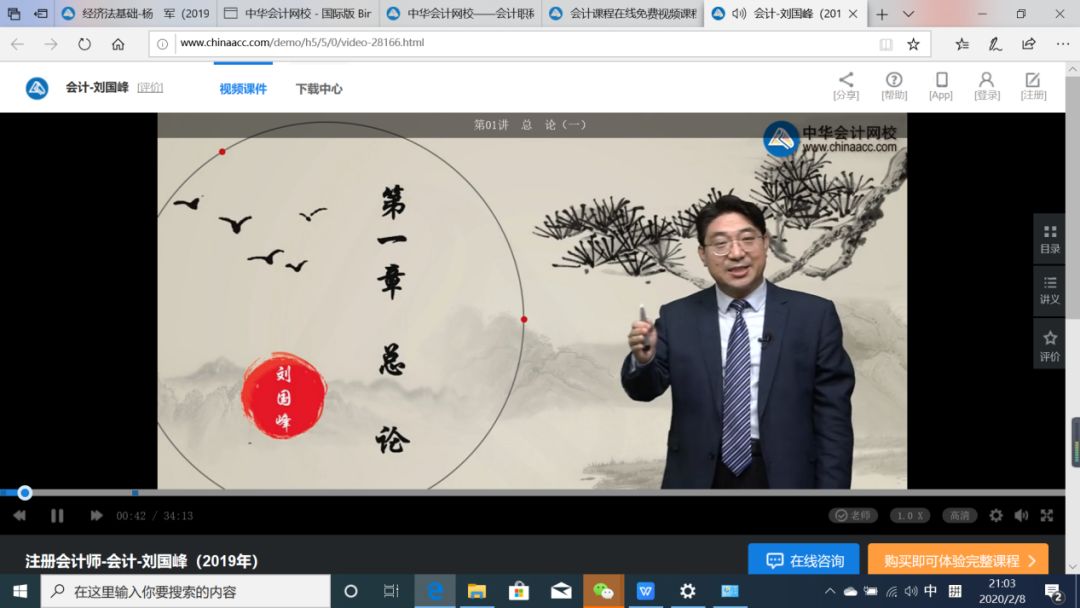This screenshot has width=1080, height=608.
Task: Click the 注册 register icon
Action: (x=1033, y=86)
